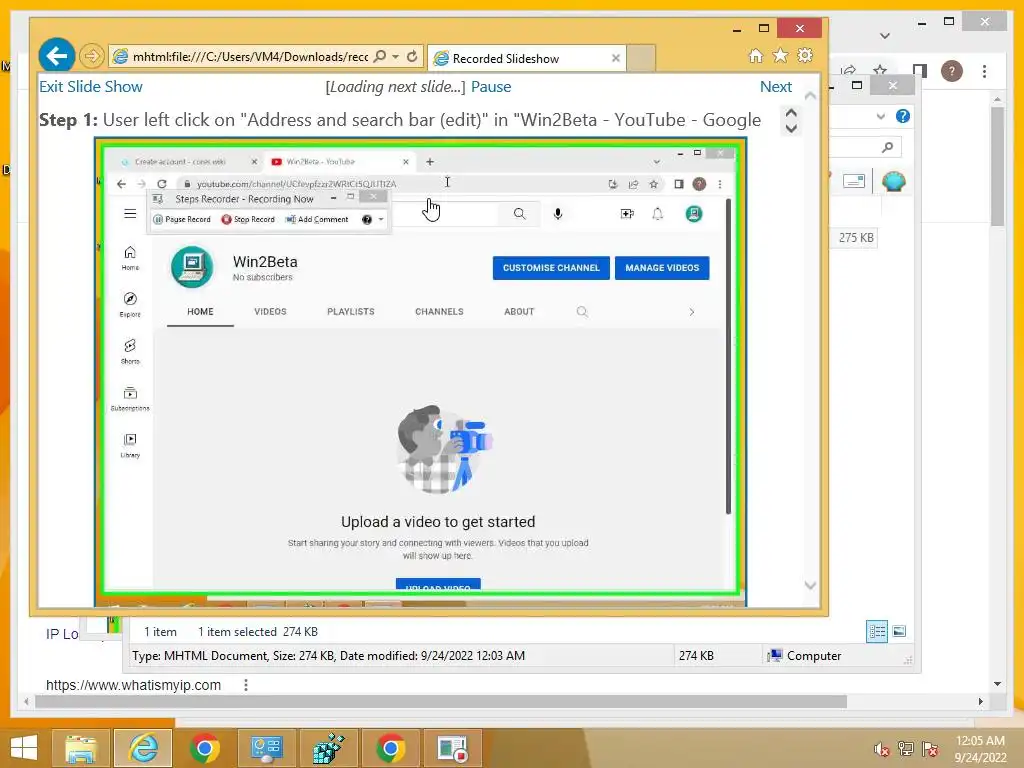Click the Step 1 description text
The width and height of the screenshot is (1024, 768).
[400, 120]
